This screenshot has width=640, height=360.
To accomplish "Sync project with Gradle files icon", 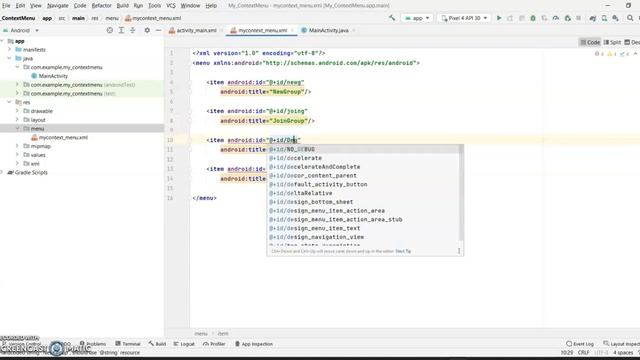I will pyautogui.click(x=593, y=18).
